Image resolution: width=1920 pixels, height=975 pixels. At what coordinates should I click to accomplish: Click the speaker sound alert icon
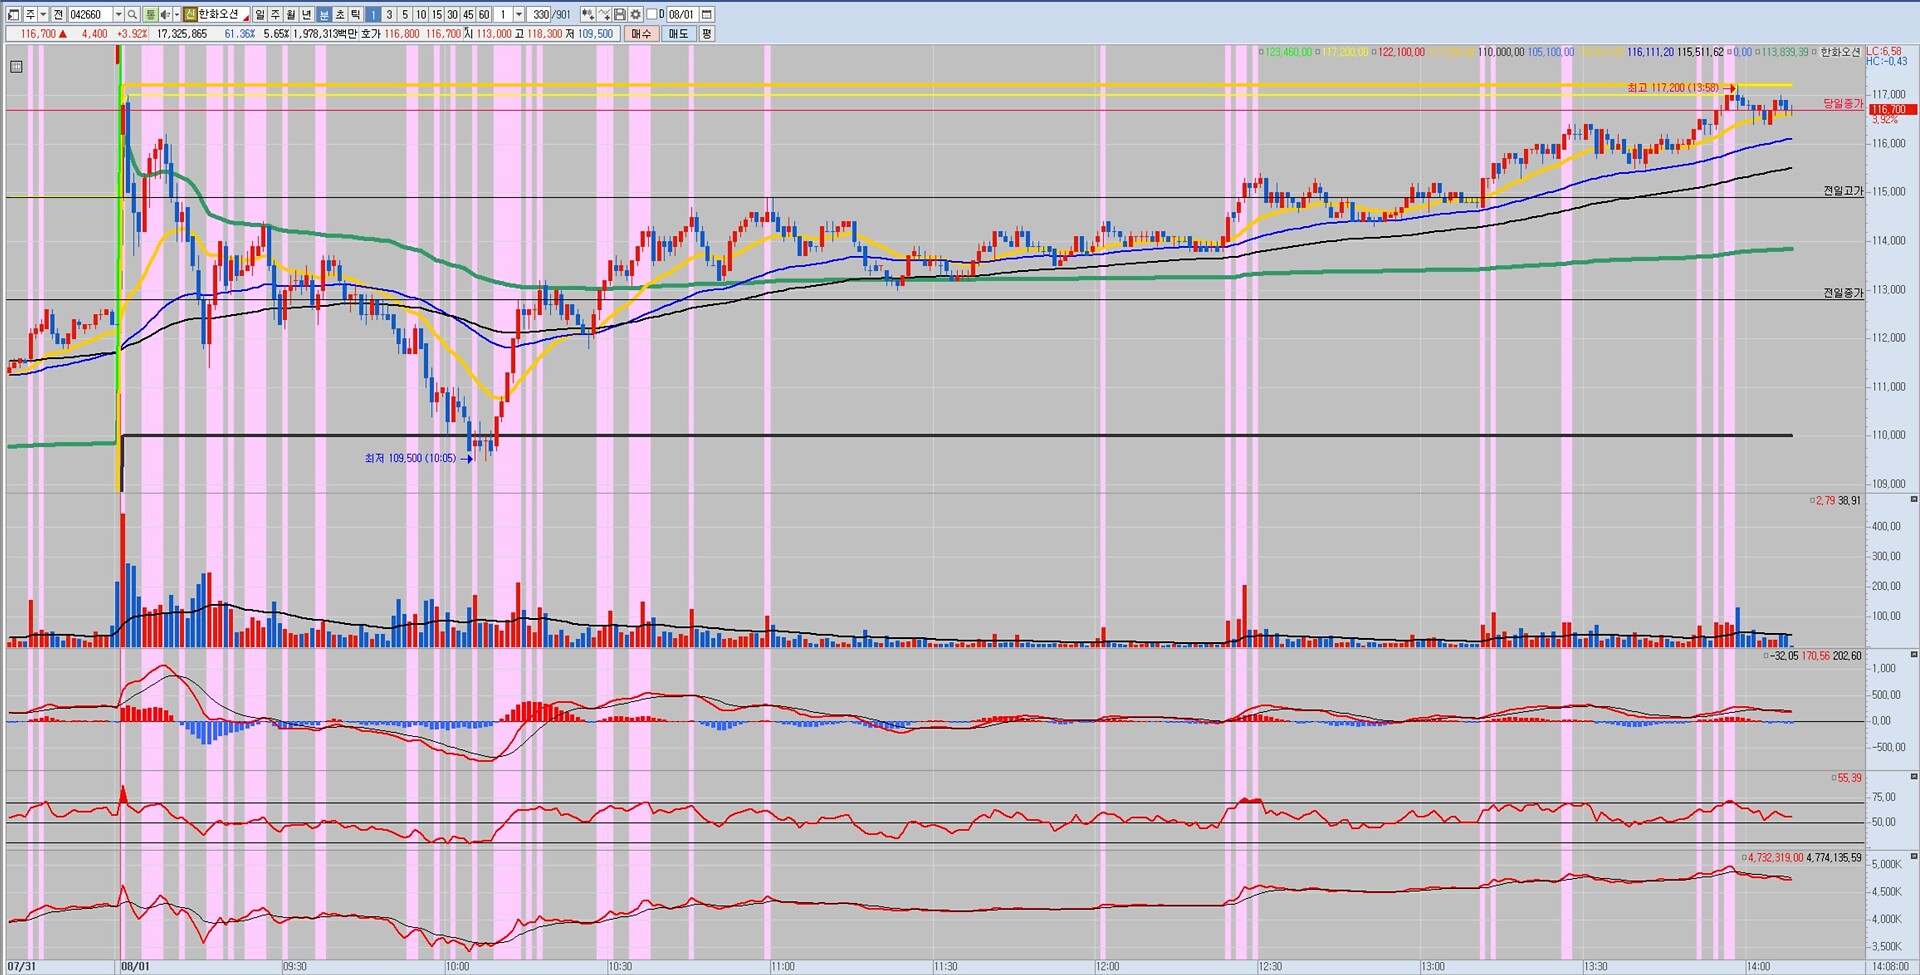[165, 15]
